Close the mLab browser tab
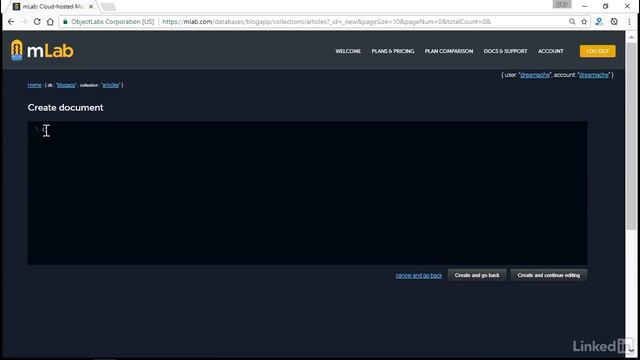 pos(91,7)
